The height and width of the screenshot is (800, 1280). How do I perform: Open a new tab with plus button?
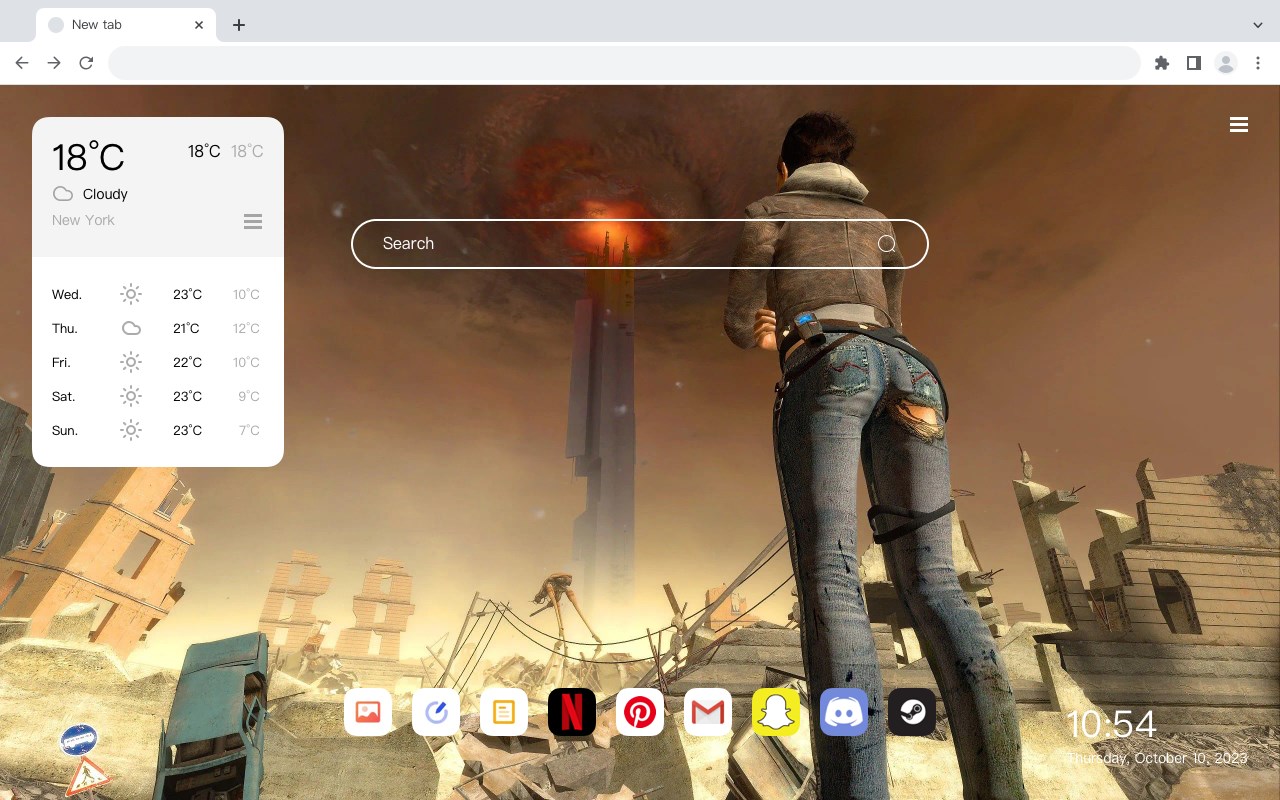coord(238,25)
